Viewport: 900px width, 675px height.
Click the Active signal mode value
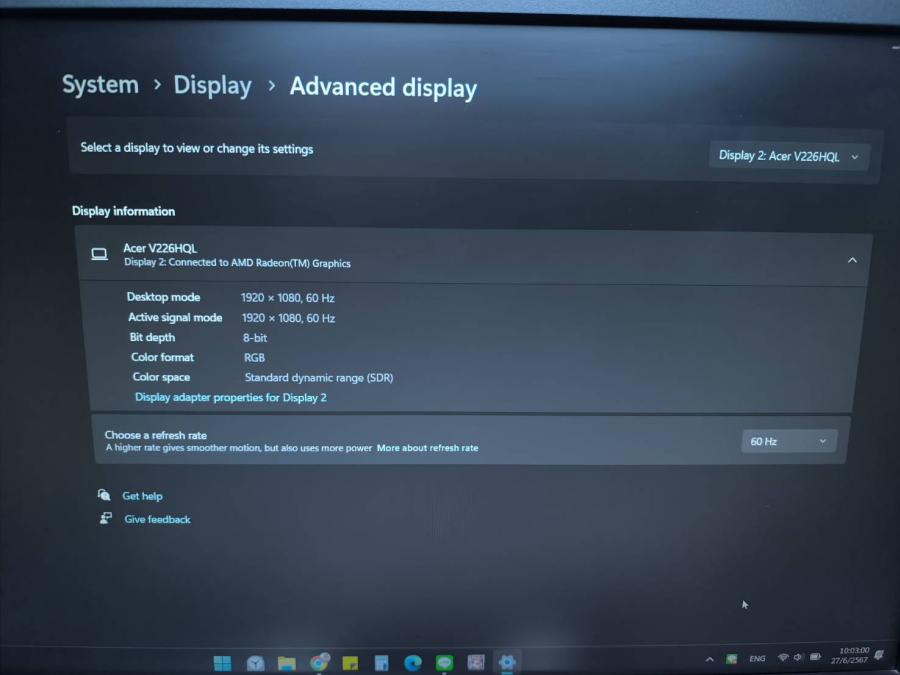tap(288, 318)
